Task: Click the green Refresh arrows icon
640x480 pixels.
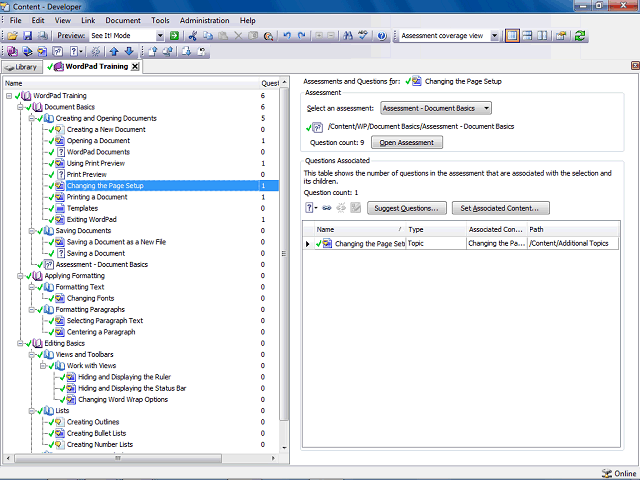Action: (580, 36)
